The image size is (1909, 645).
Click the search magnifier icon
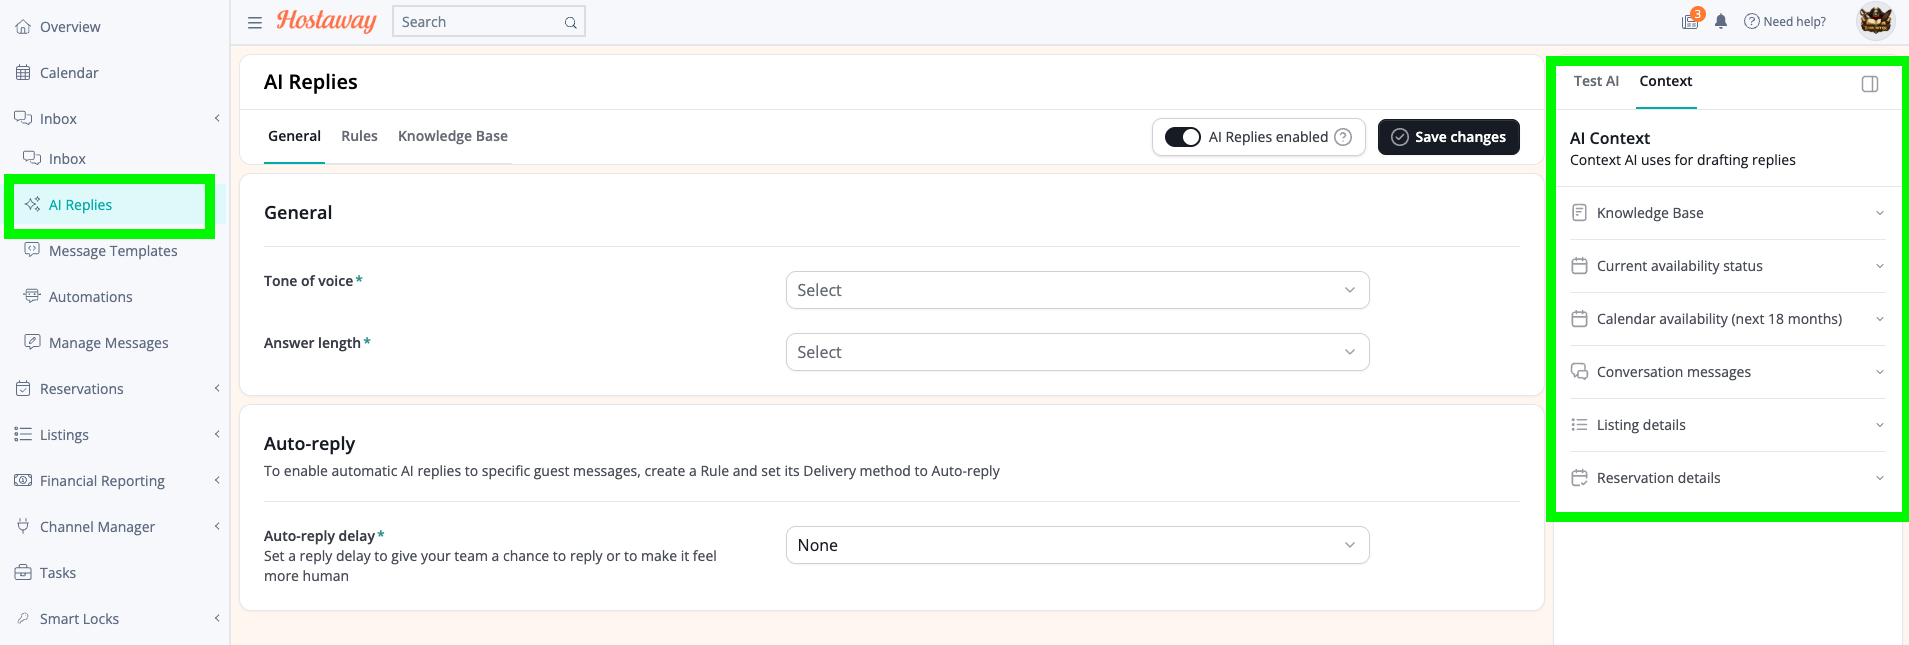[570, 22]
